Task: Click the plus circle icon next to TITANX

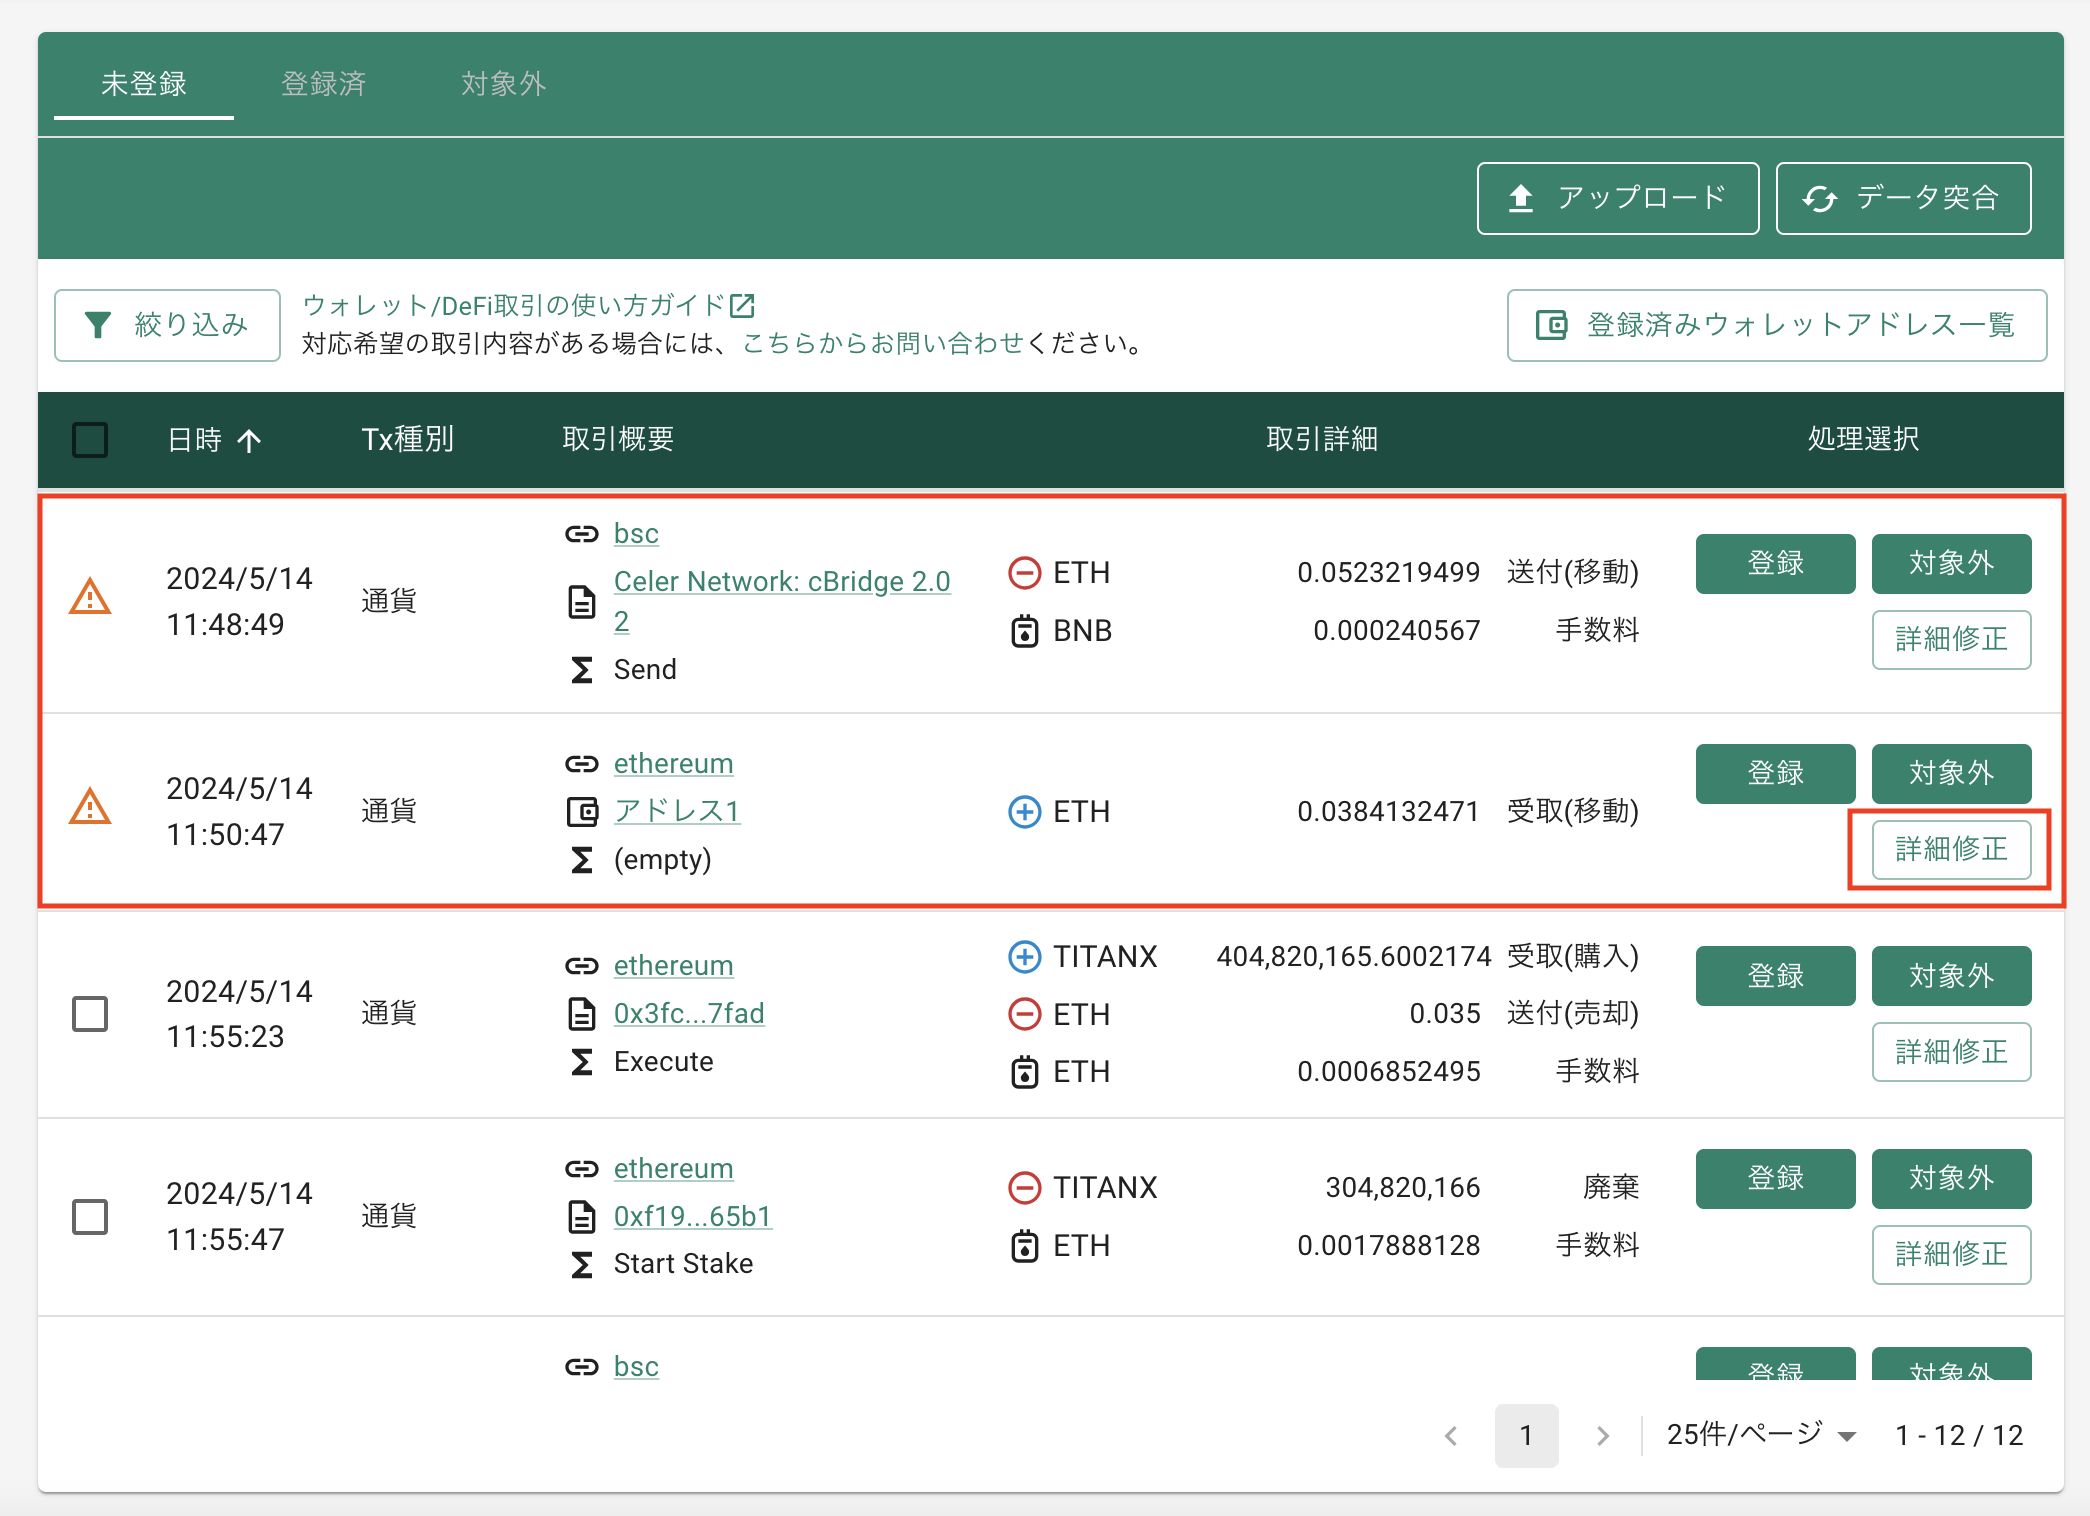Action: [1024, 957]
